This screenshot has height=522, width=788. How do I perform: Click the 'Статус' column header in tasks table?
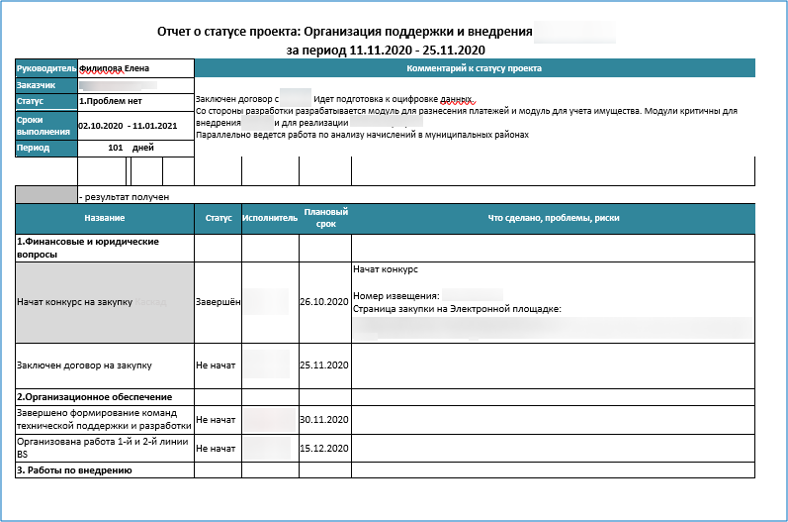coord(218,219)
